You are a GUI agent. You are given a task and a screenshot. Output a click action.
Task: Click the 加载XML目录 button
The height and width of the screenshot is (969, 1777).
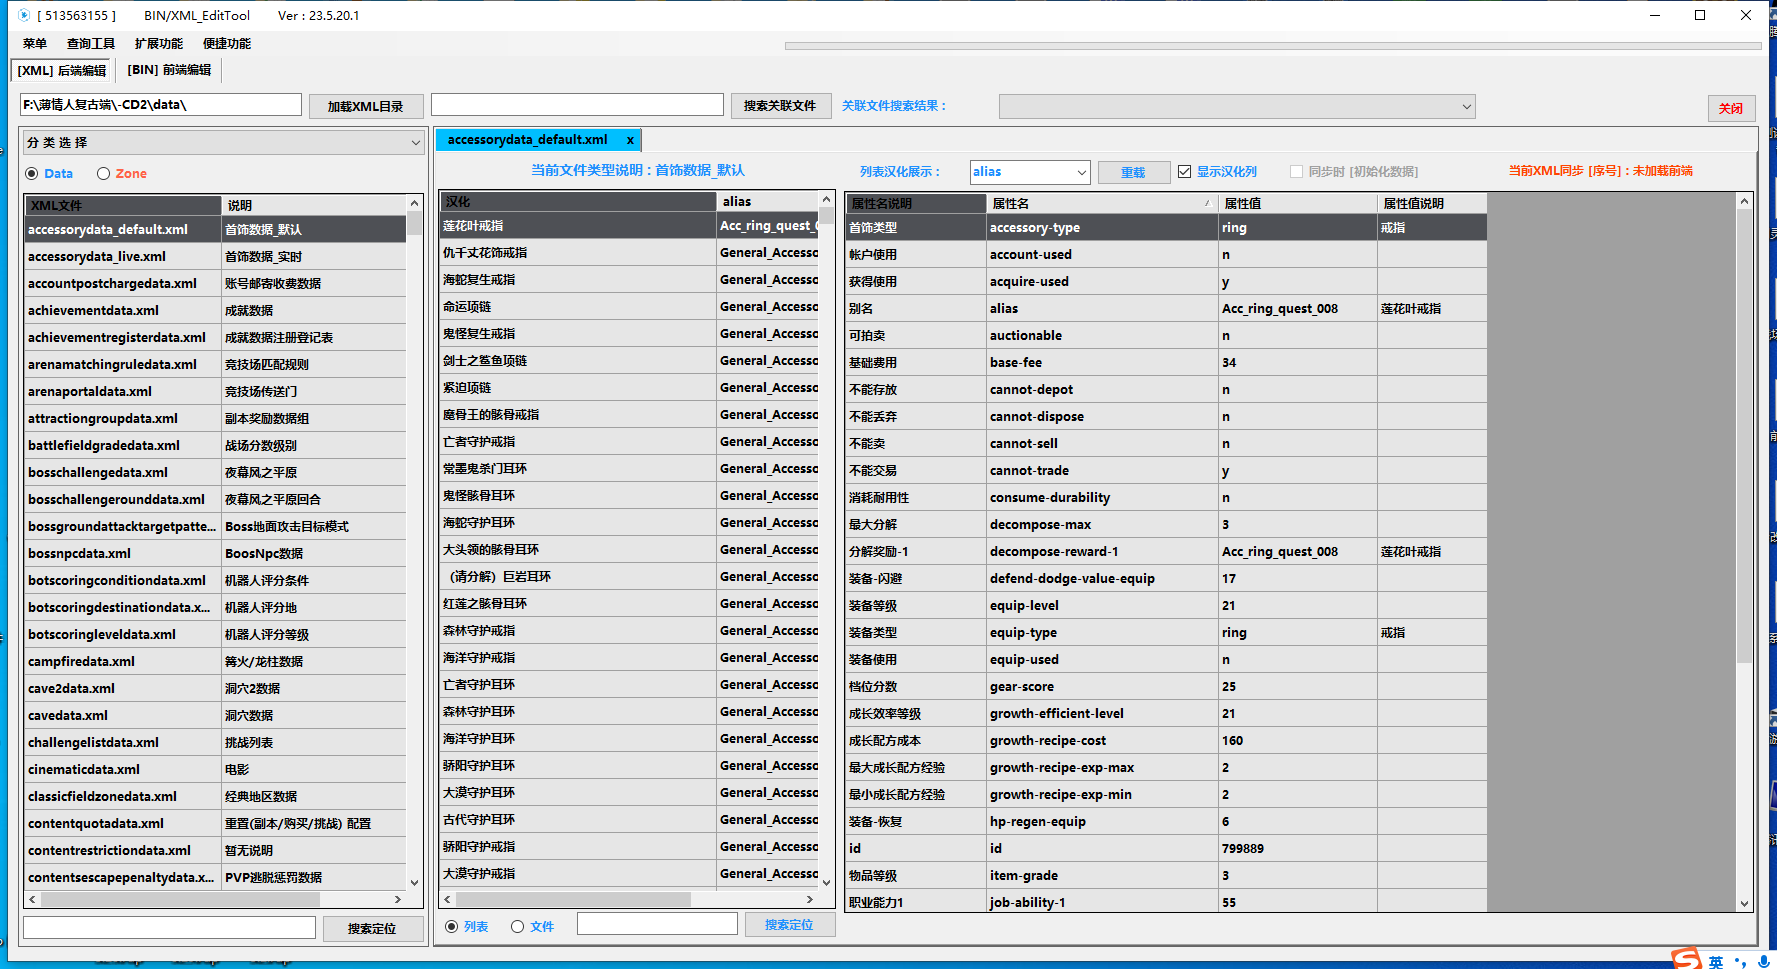[366, 106]
